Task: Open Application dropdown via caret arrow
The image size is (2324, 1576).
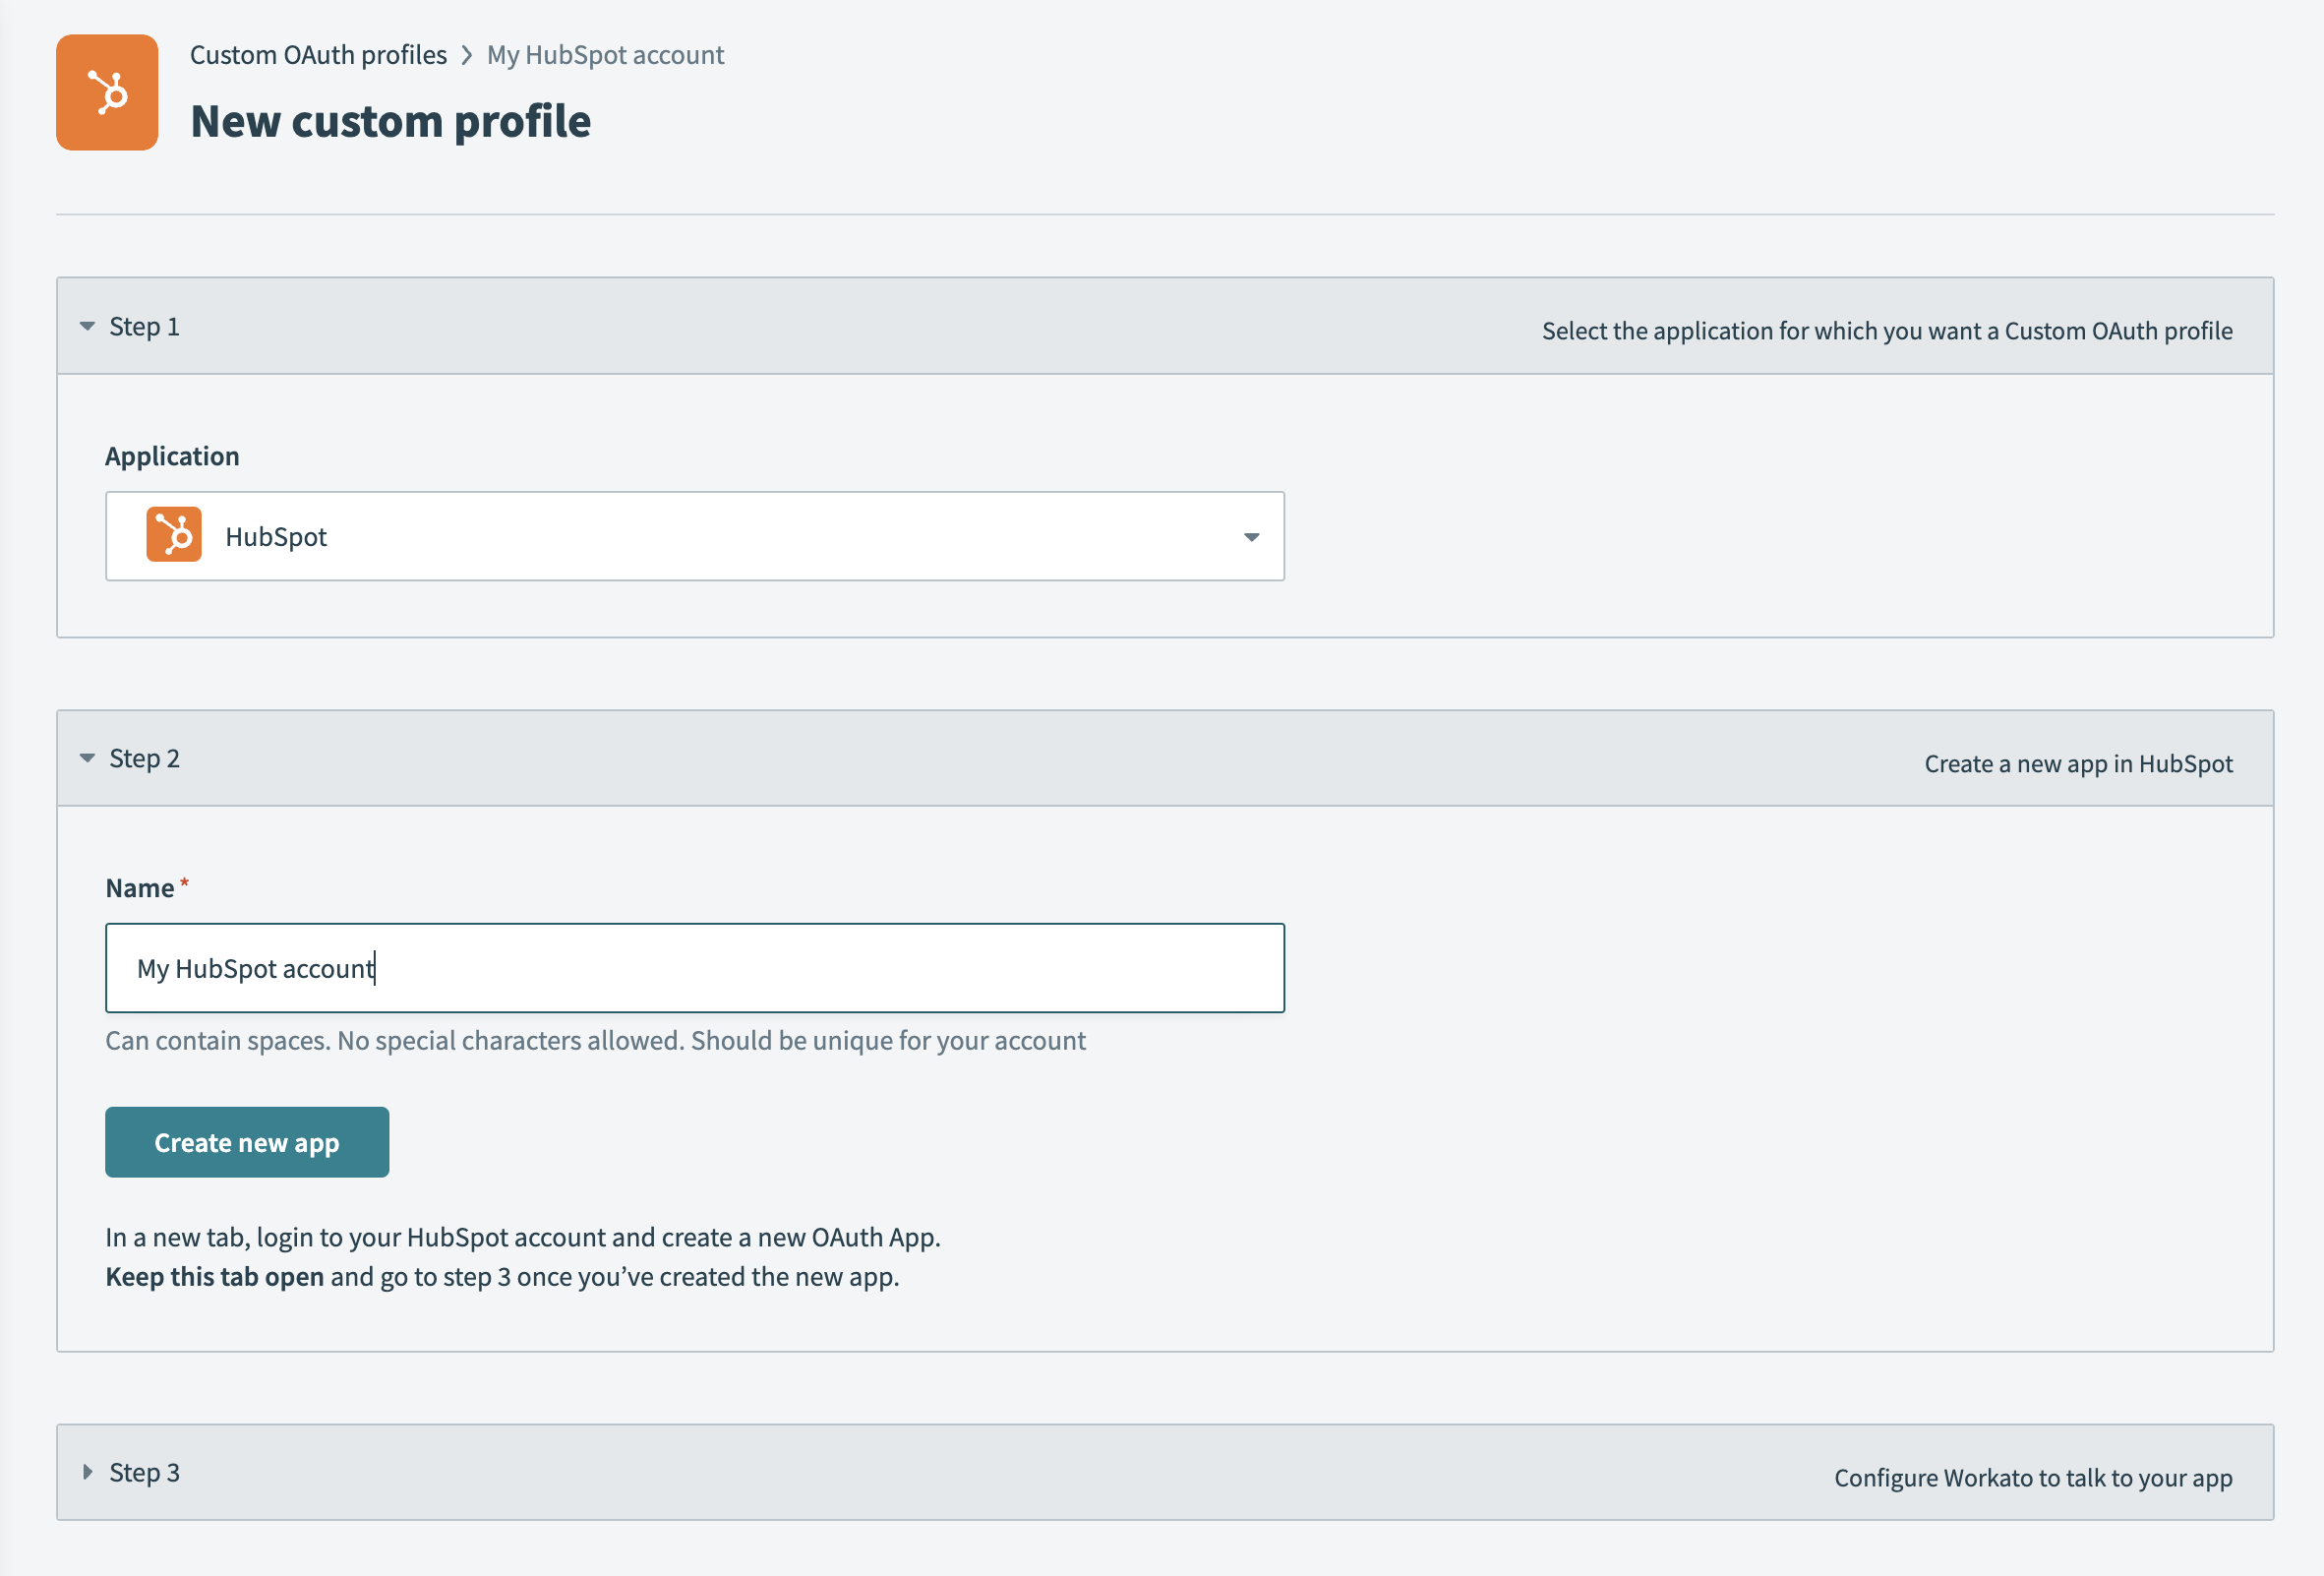Action: coord(1251,537)
